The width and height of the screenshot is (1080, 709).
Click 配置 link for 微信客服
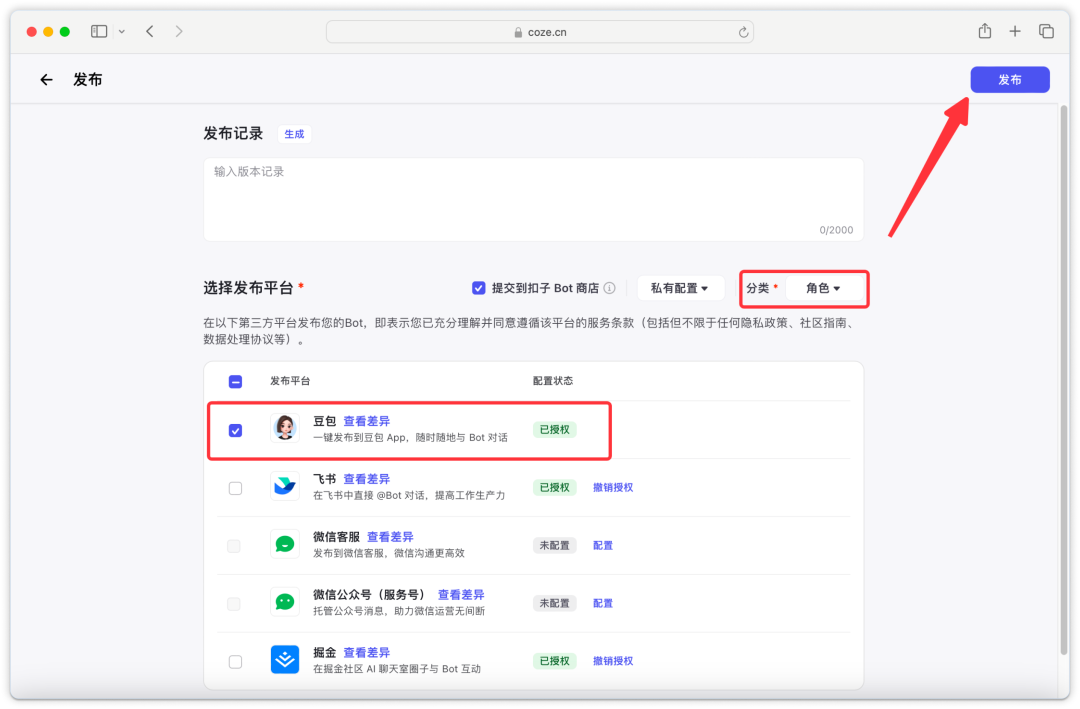(x=603, y=545)
